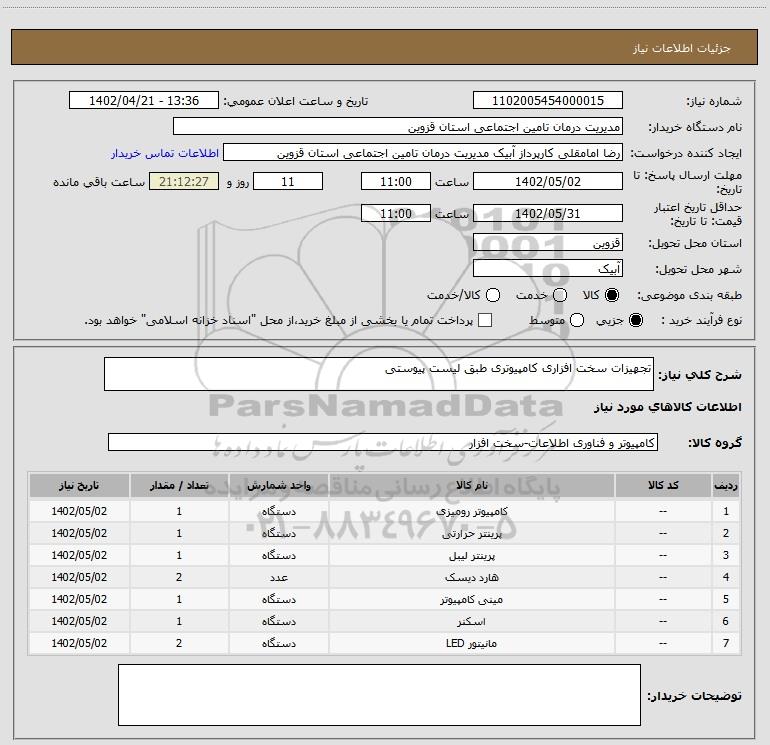
Task: Click the واحد شمارش column header
Action: click(278, 486)
